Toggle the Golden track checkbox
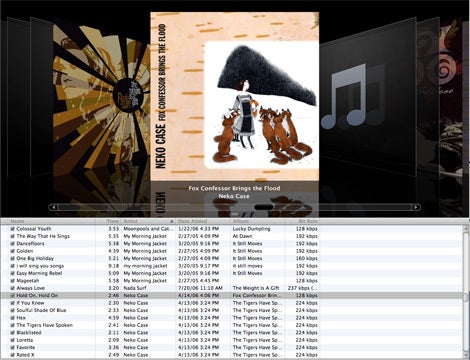Screen dimensions: 470x360 pyautogui.click(x=12, y=251)
